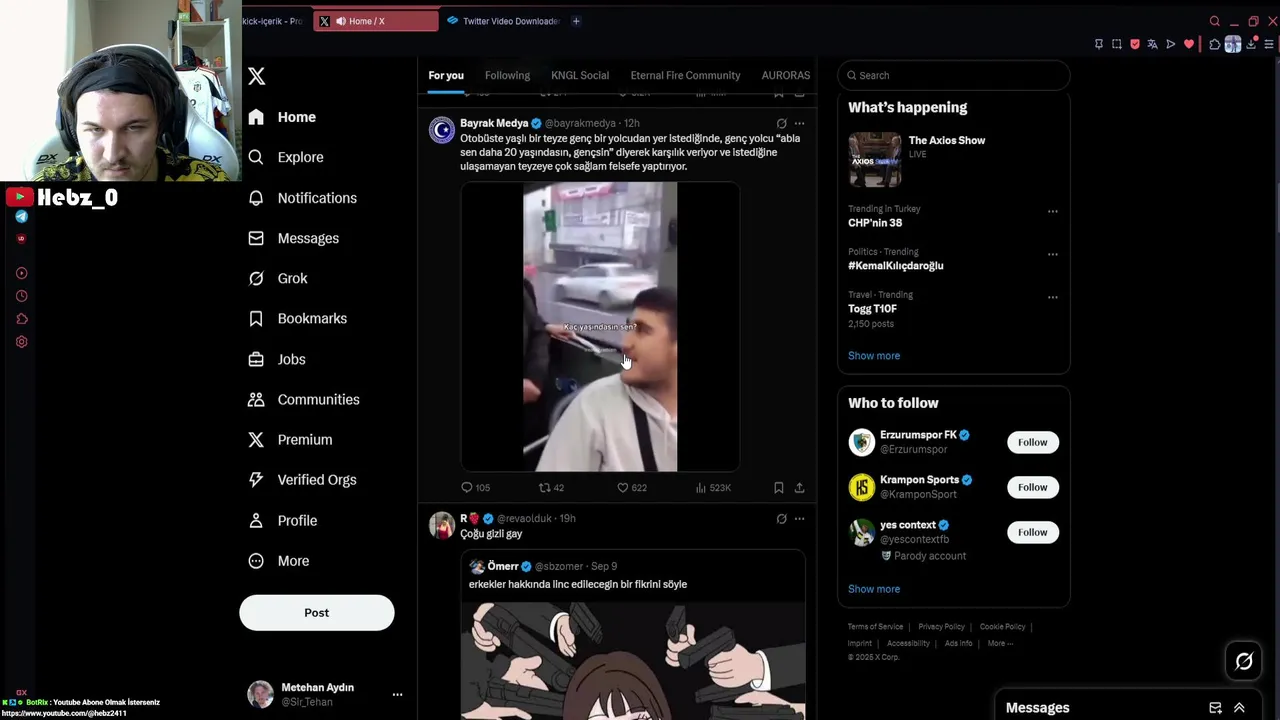Open account menu next to Metehan Aydın

click(x=397, y=694)
